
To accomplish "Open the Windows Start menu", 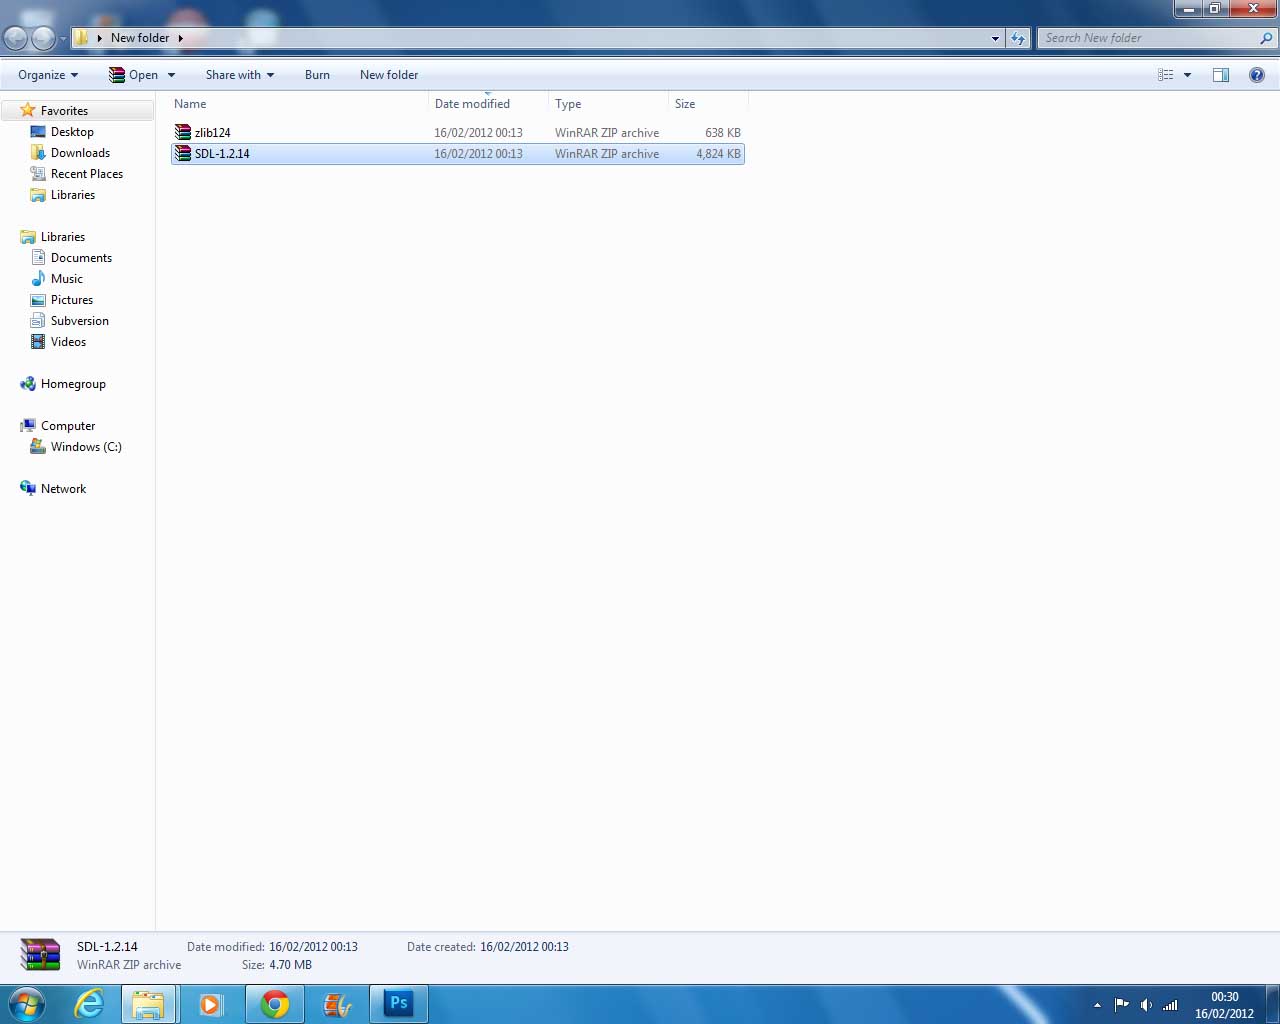I will [x=26, y=1004].
